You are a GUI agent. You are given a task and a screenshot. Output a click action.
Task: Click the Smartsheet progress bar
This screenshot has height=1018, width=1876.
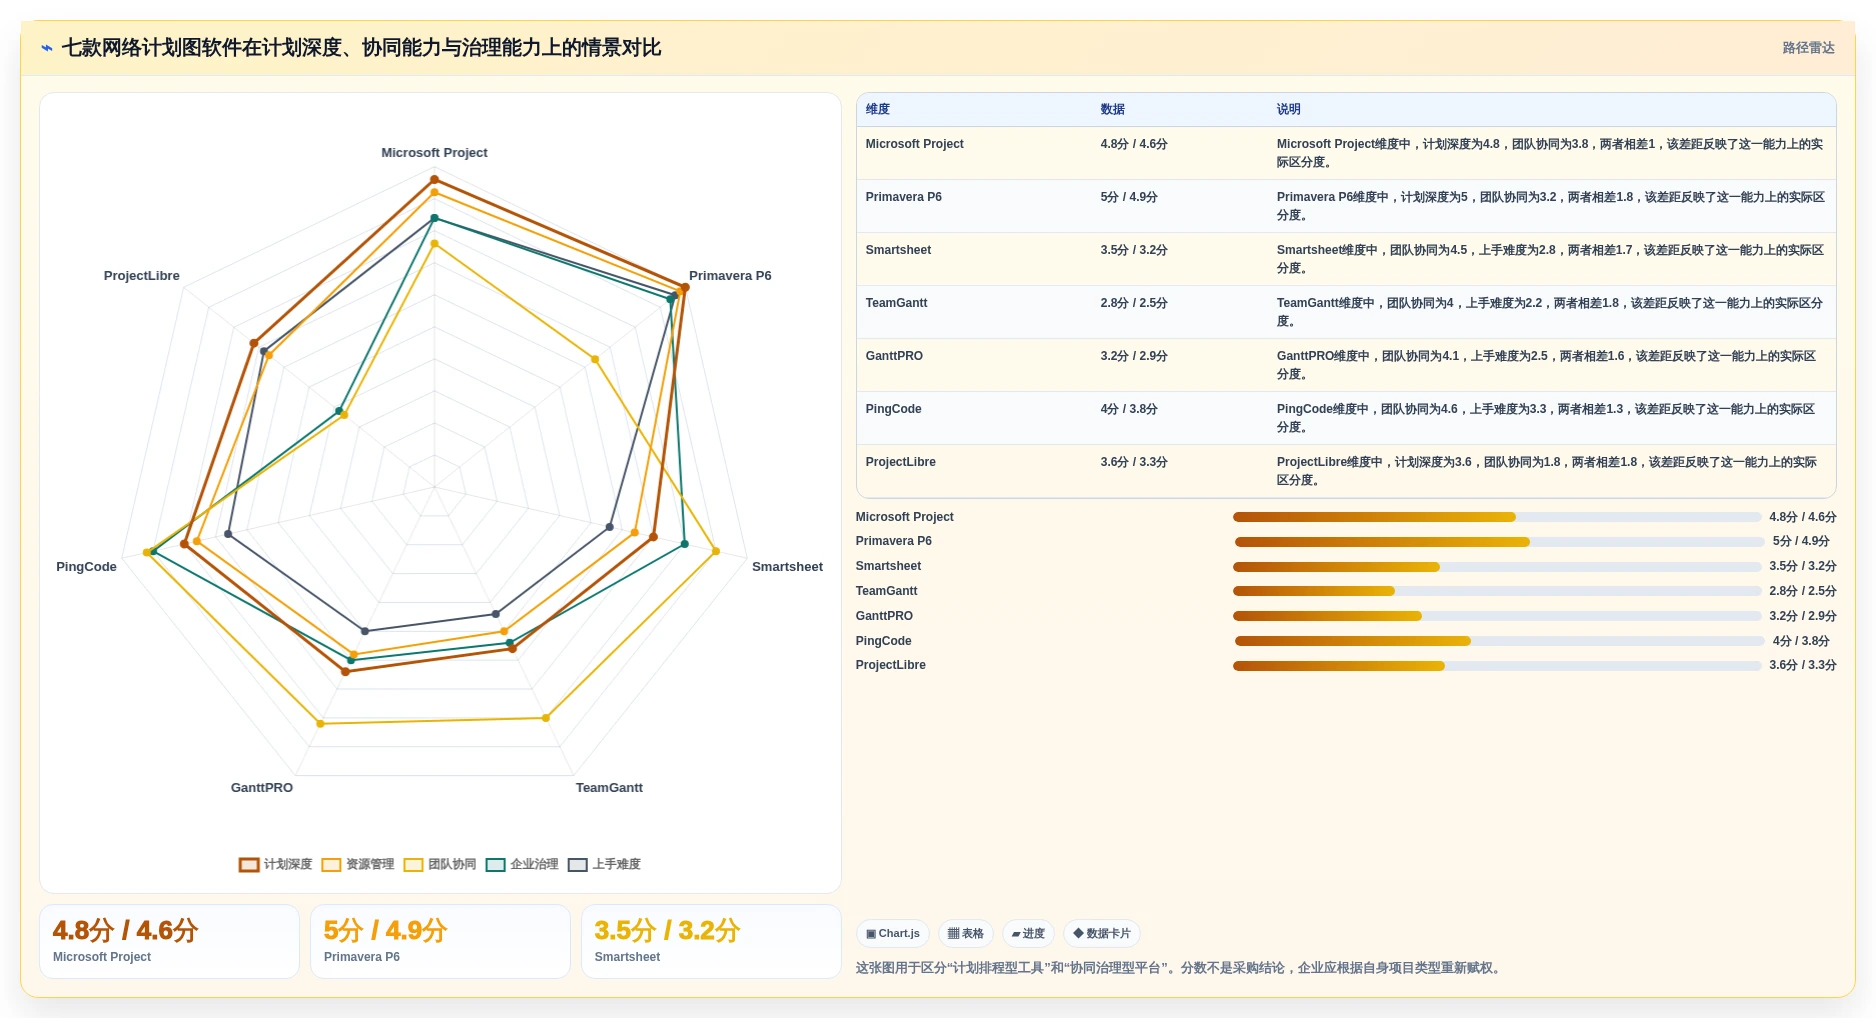(x=1497, y=567)
